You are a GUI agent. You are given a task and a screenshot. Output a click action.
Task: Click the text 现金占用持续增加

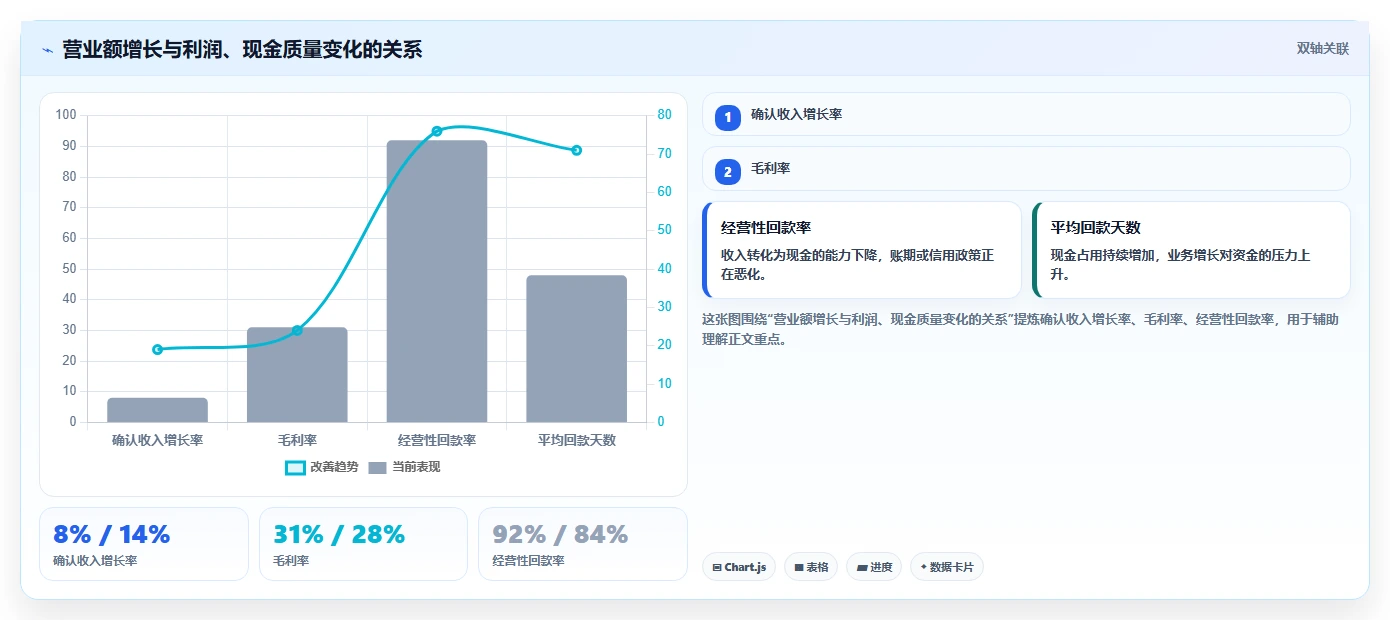[x=1103, y=256]
